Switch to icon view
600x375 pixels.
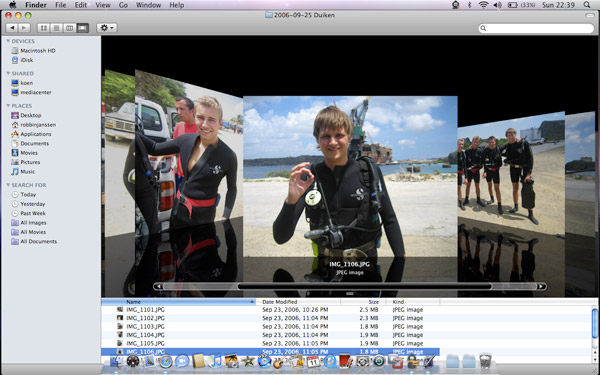click(x=44, y=28)
